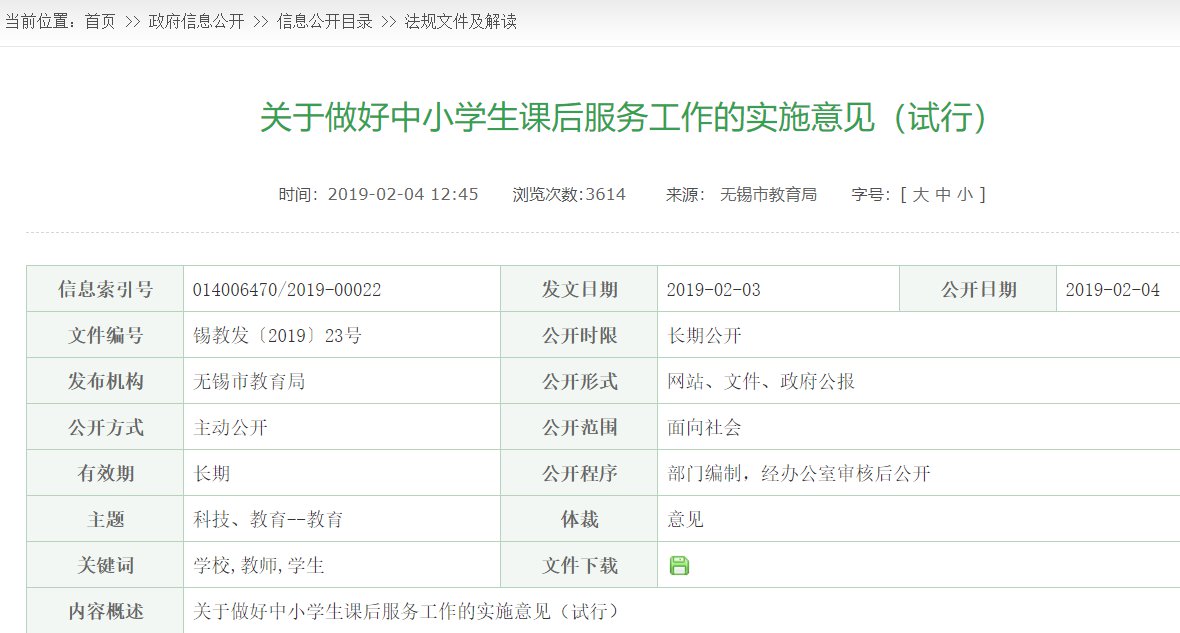Choose the 小 font size option
Screen dimensions: 1180x633
pyautogui.click(x=964, y=194)
